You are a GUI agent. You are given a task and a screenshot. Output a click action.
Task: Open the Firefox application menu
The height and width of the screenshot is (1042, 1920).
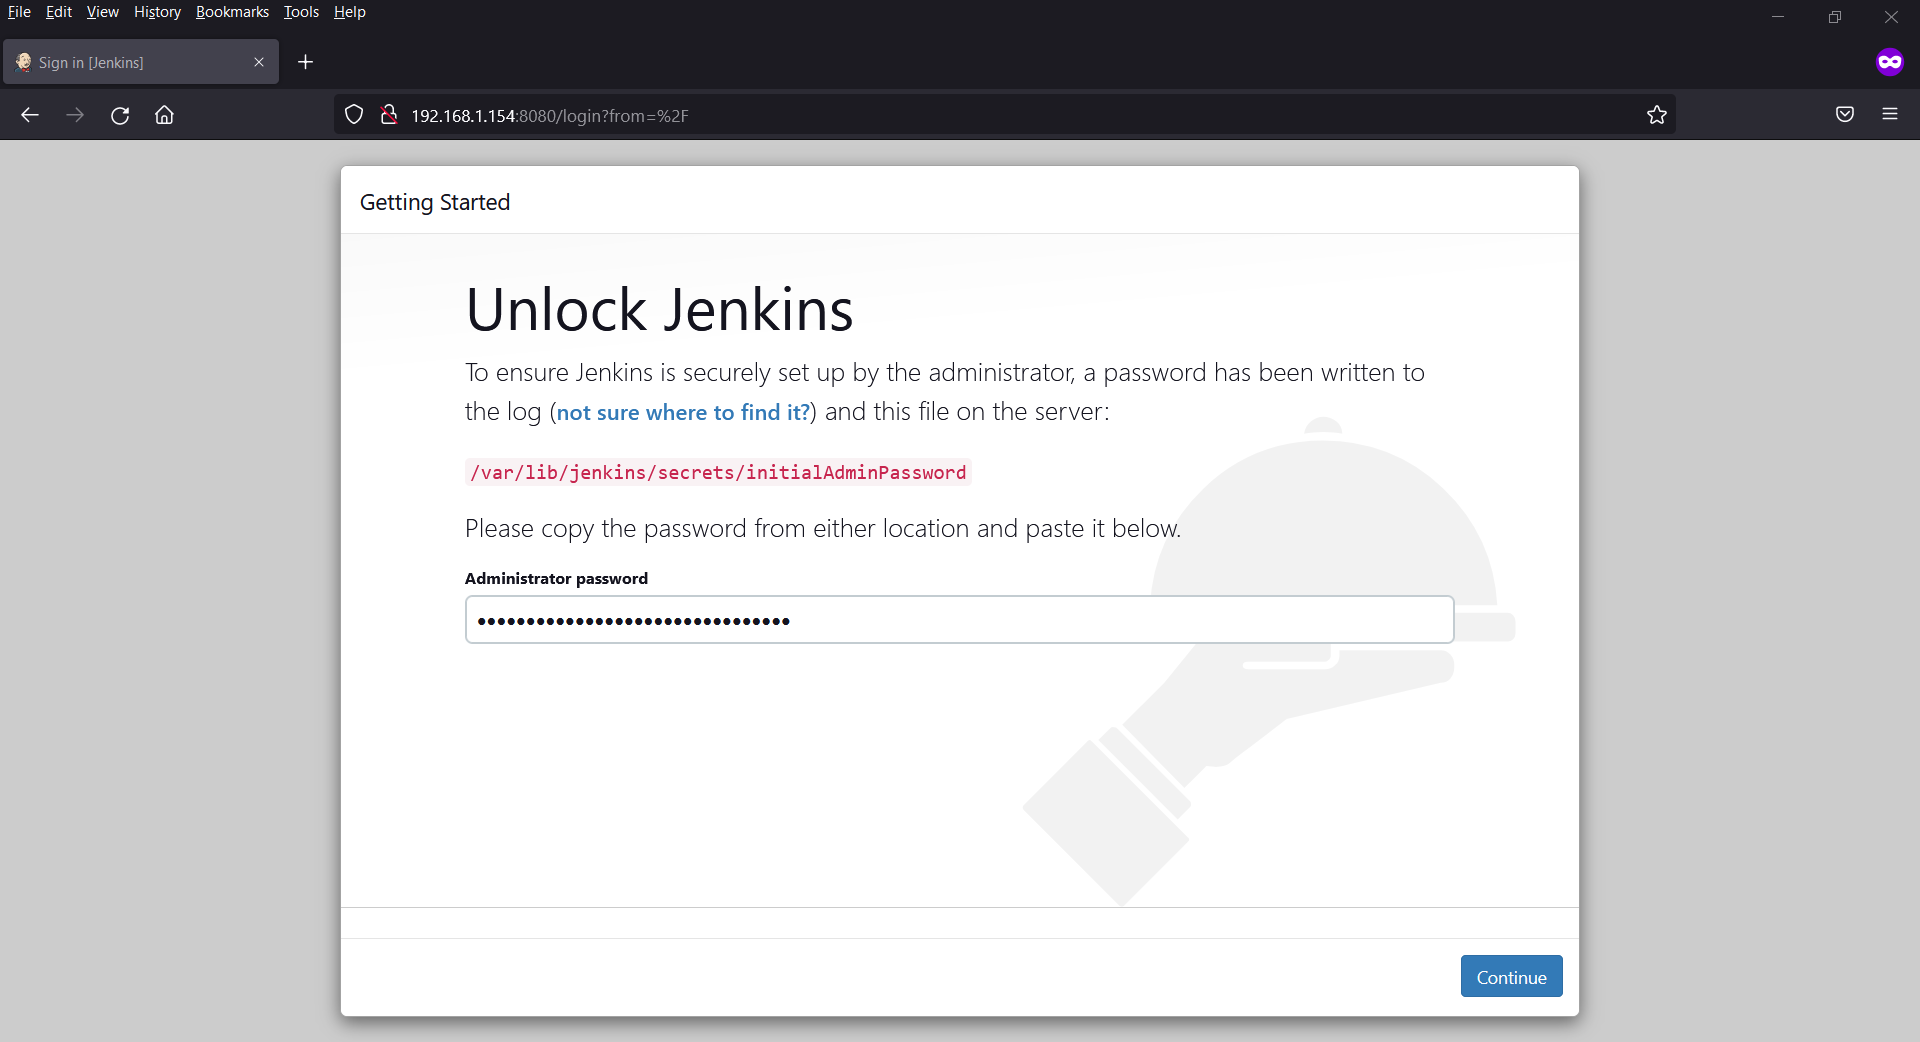click(x=1890, y=115)
